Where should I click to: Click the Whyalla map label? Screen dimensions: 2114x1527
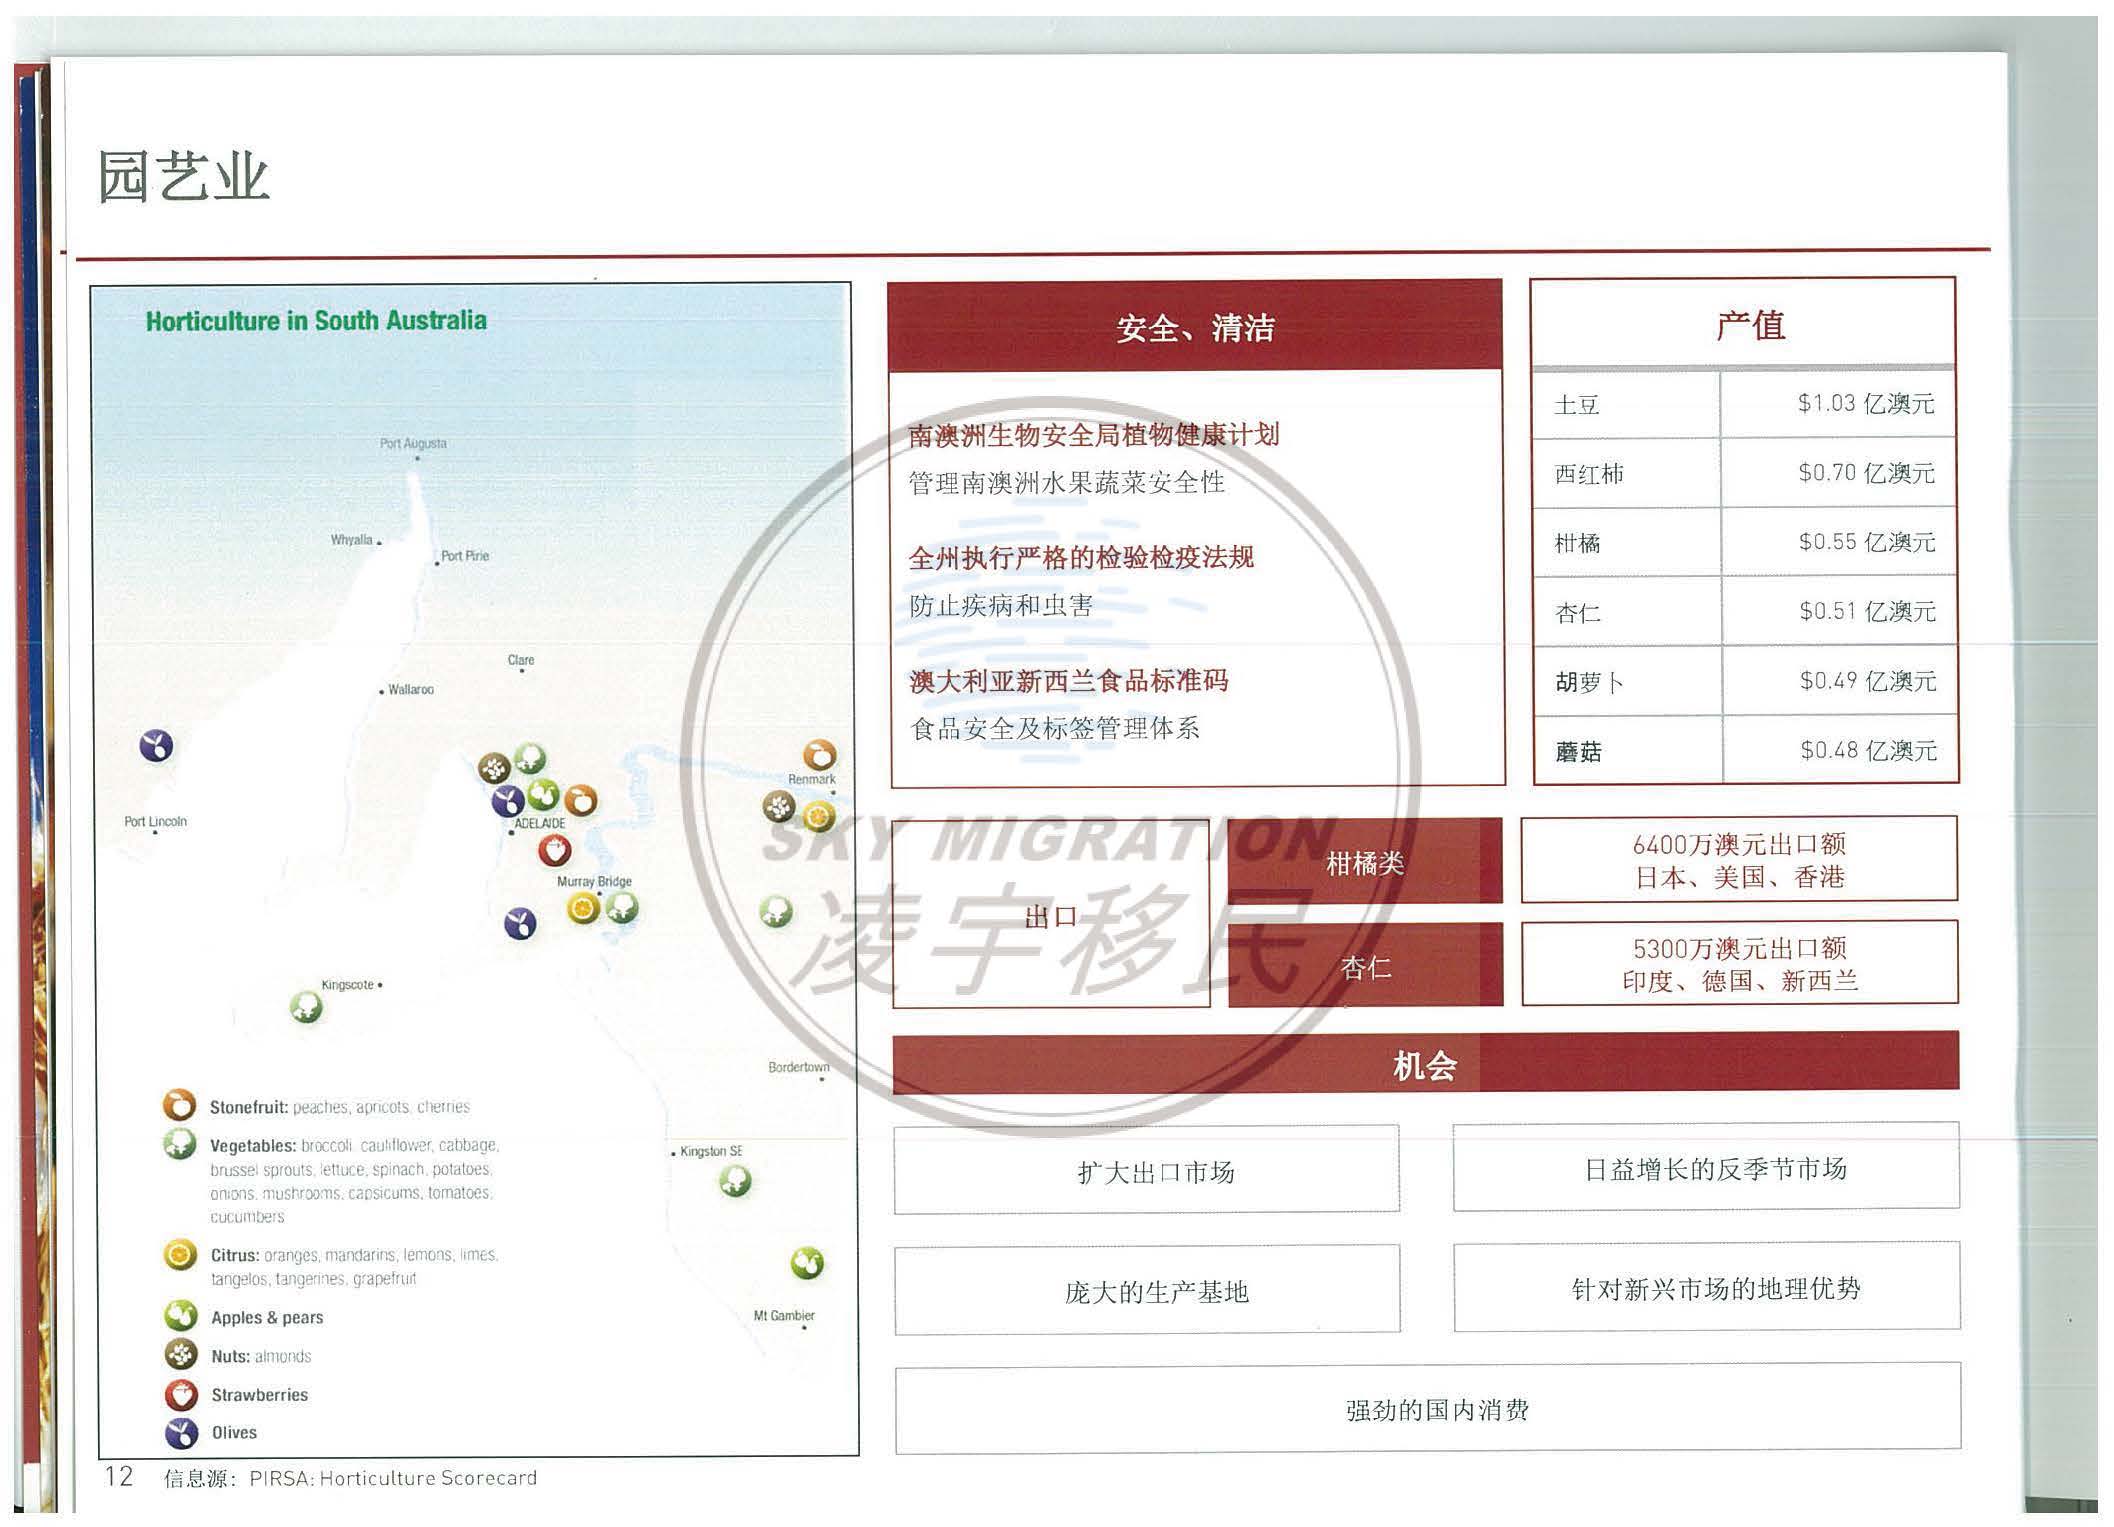pyautogui.click(x=352, y=540)
